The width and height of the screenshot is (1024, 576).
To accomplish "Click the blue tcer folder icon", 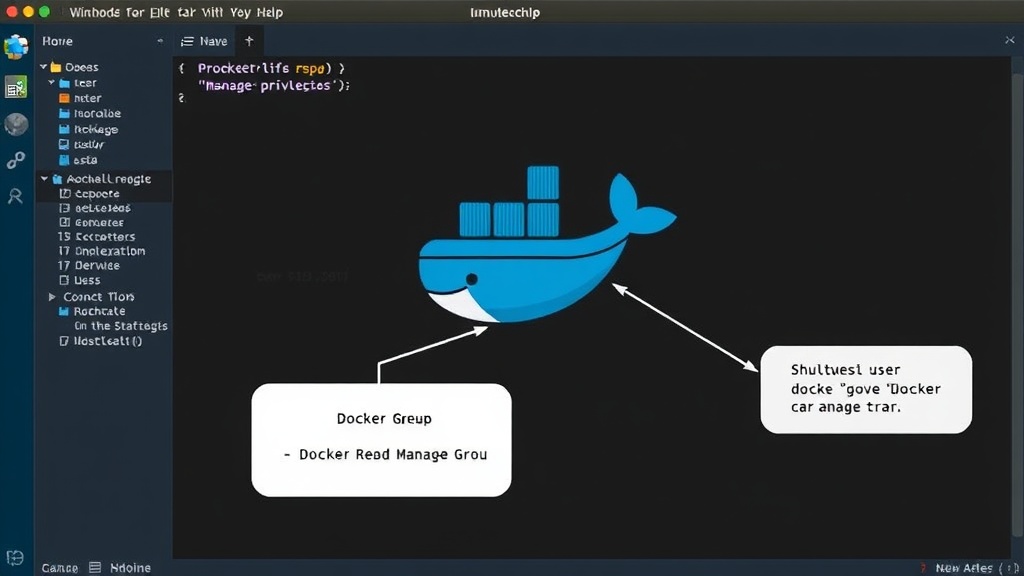I will 65,83.
